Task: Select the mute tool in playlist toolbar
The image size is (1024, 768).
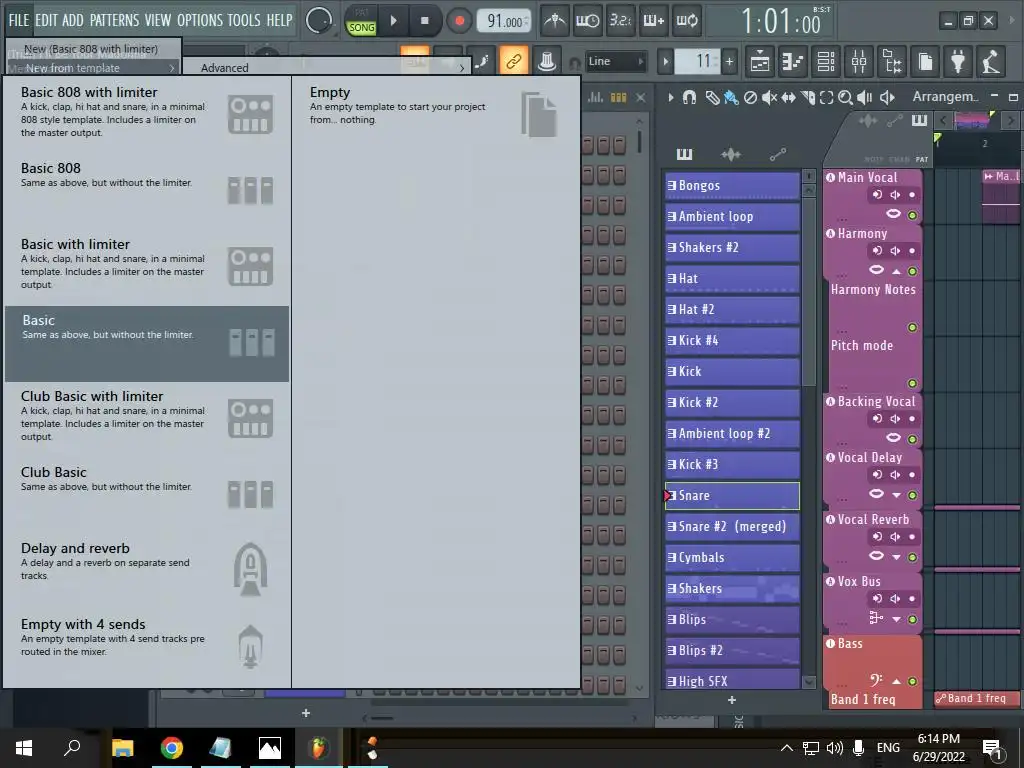Action: [769, 98]
